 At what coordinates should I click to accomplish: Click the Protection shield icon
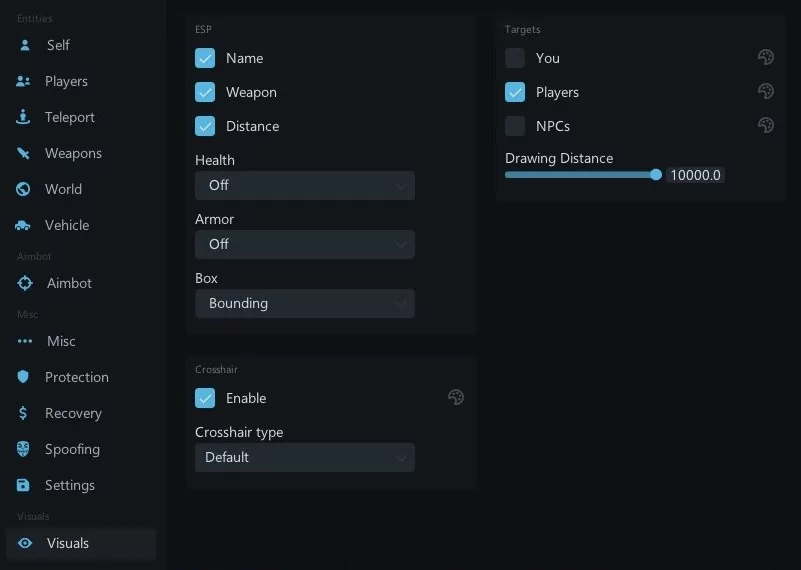[23, 377]
